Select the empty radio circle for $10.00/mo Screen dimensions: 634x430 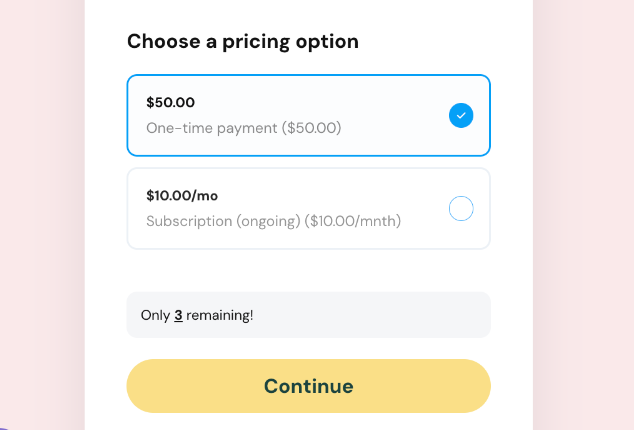(461, 209)
